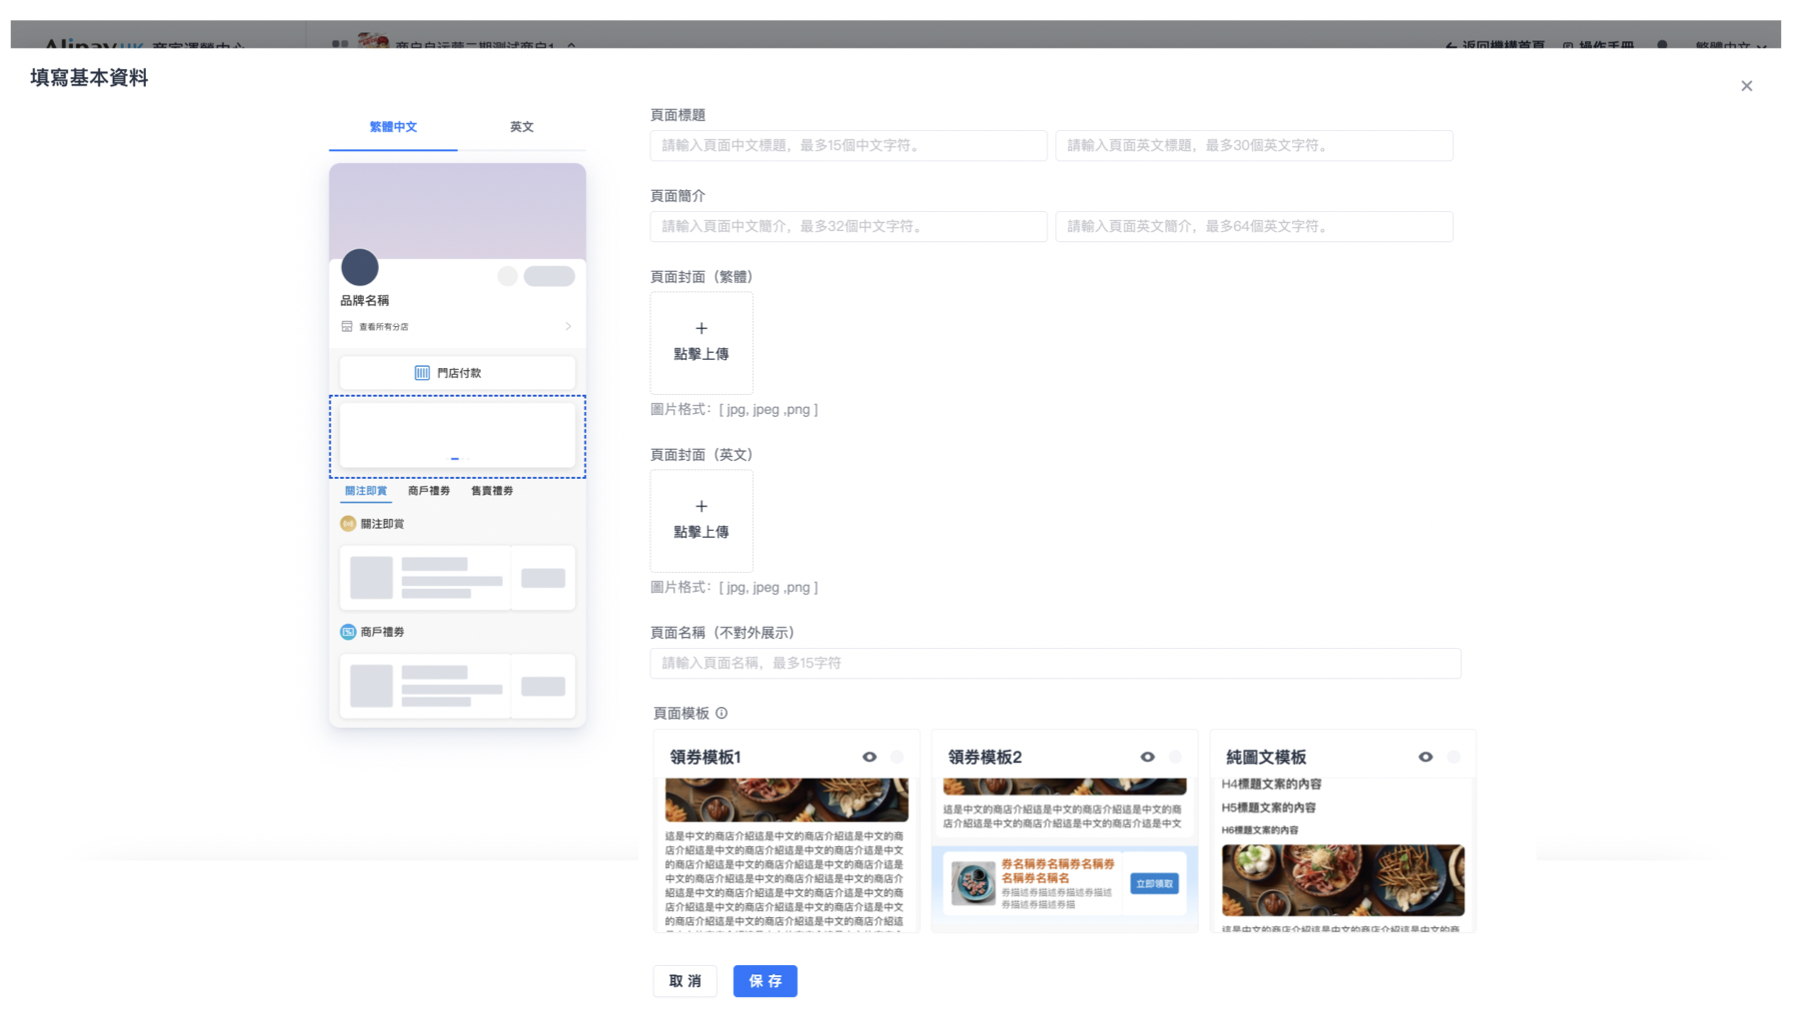Image resolution: width=1802 pixels, height=1018 pixels.
Task: Expand the 查看所有分店 chevron arrow
Action: [x=568, y=327]
